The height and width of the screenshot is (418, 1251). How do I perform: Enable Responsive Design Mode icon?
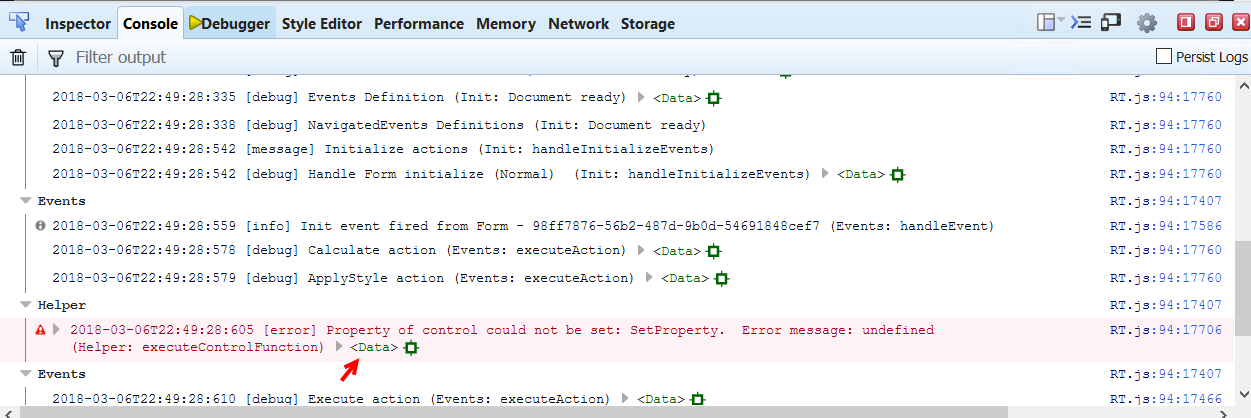point(1111,22)
